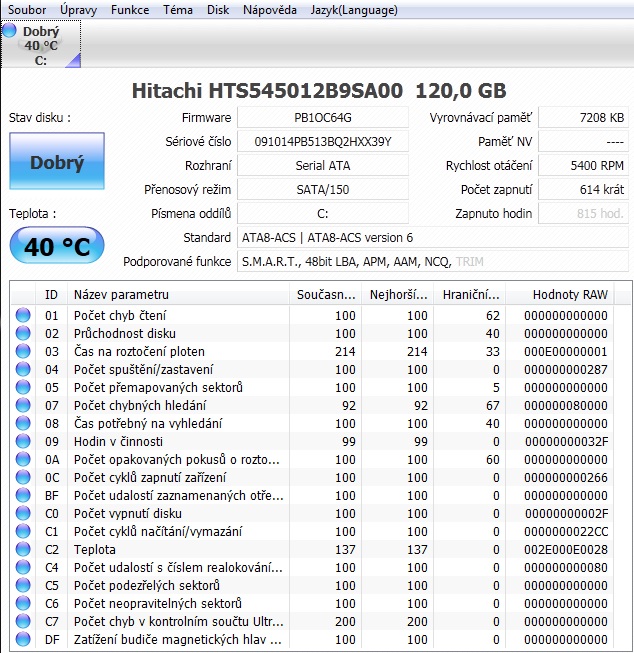Open the Nápověda menu
The width and height of the screenshot is (634, 653).
[x=270, y=10]
